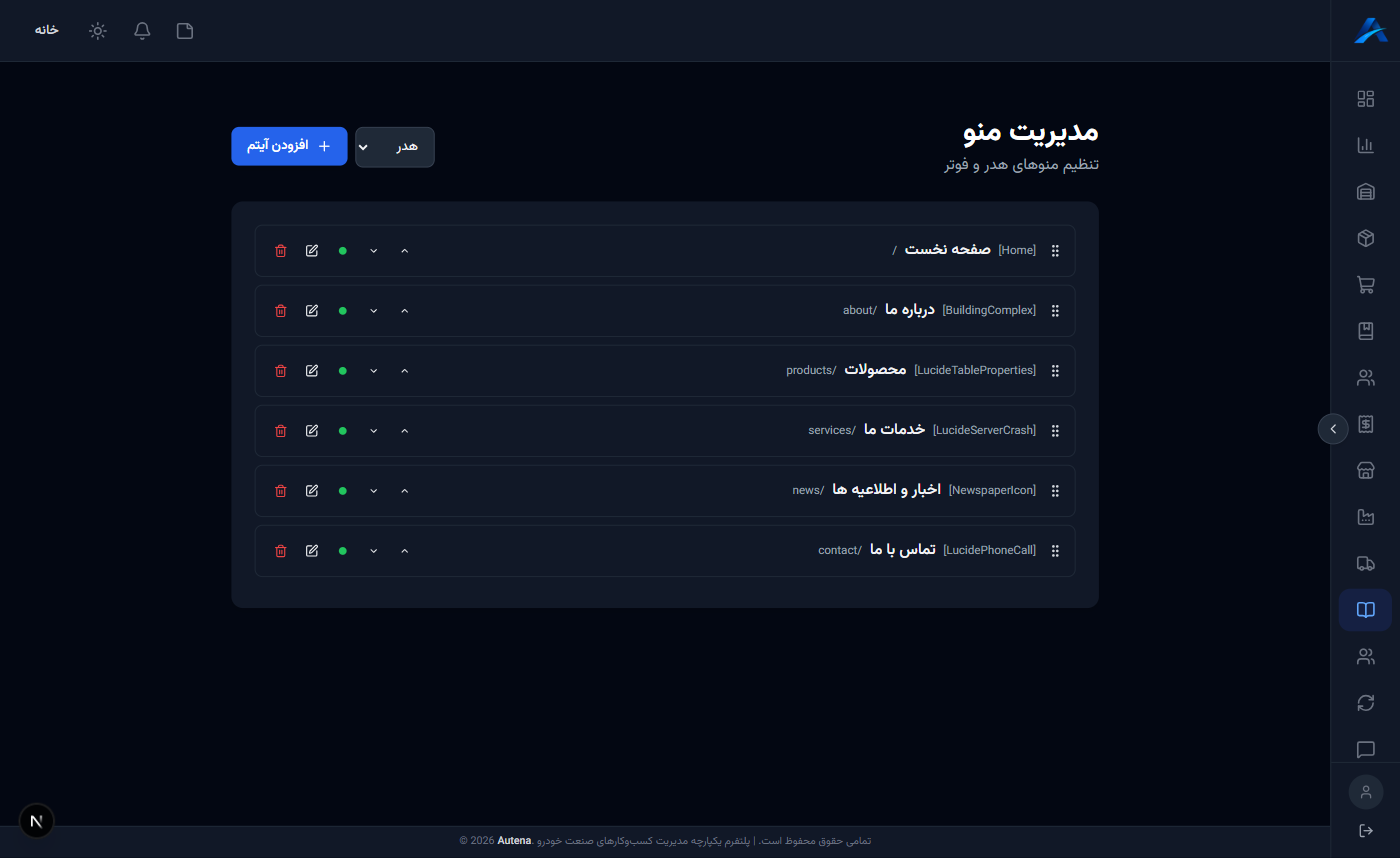This screenshot has width=1400, height=858.
Task: Toggle active status dot of اخبار و اطلاعیه ها
Action: (343, 491)
